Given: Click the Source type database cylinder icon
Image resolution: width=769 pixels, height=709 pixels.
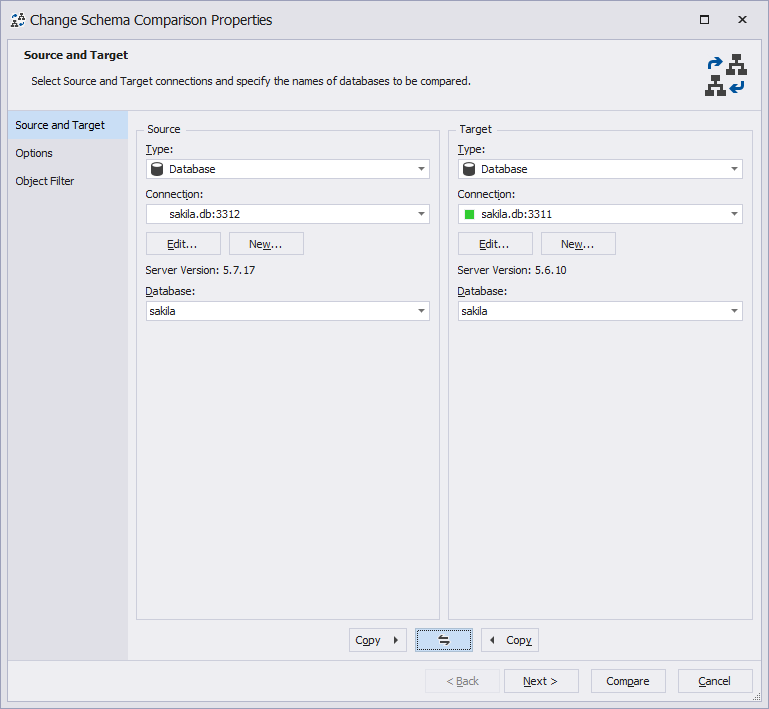Looking at the screenshot, I should [x=157, y=169].
